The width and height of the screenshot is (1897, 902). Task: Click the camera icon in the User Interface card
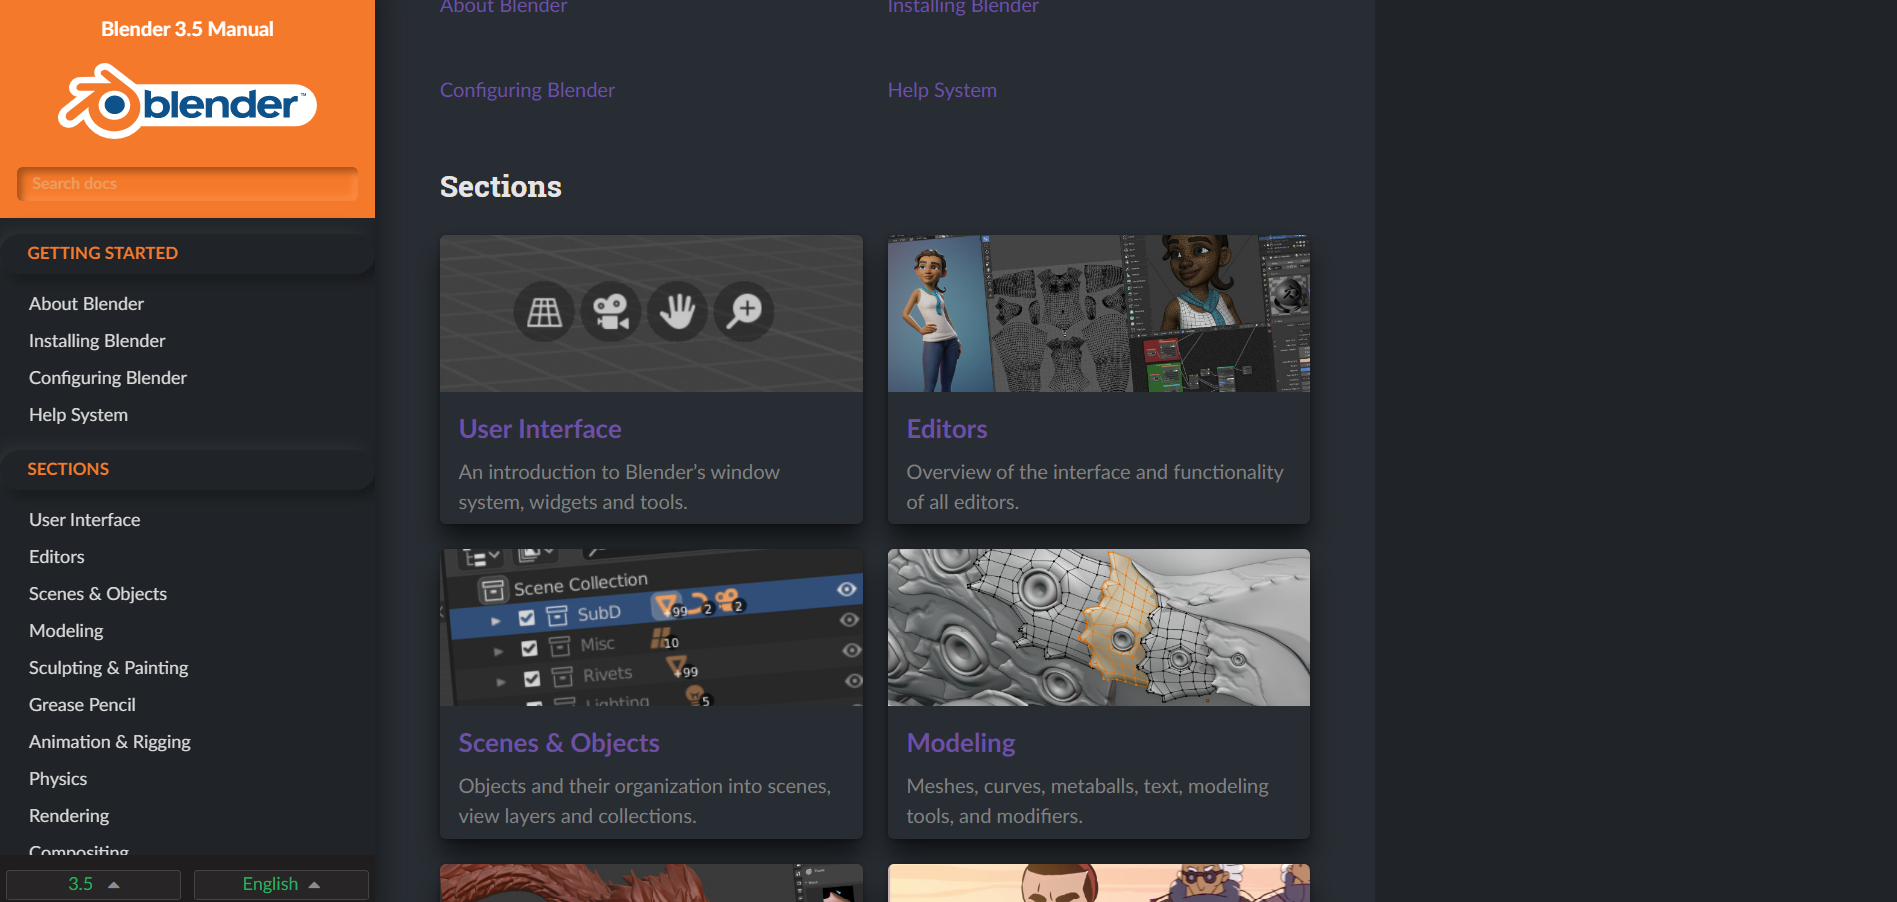[x=610, y=311]
